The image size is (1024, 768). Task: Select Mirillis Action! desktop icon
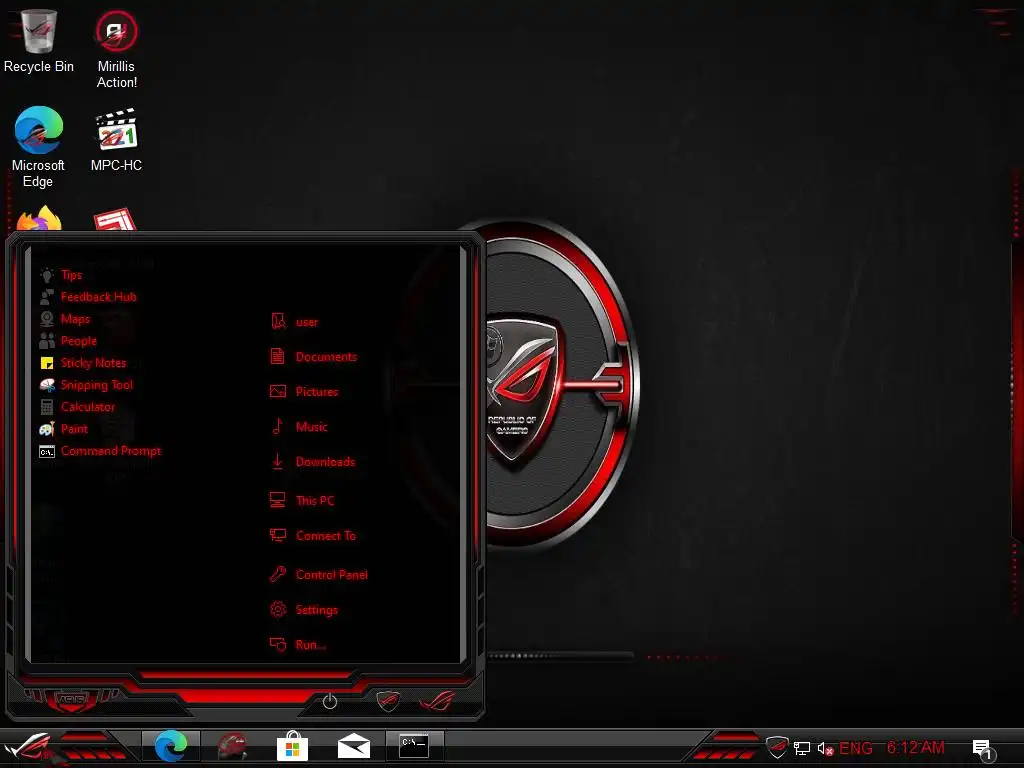[116, 49]
